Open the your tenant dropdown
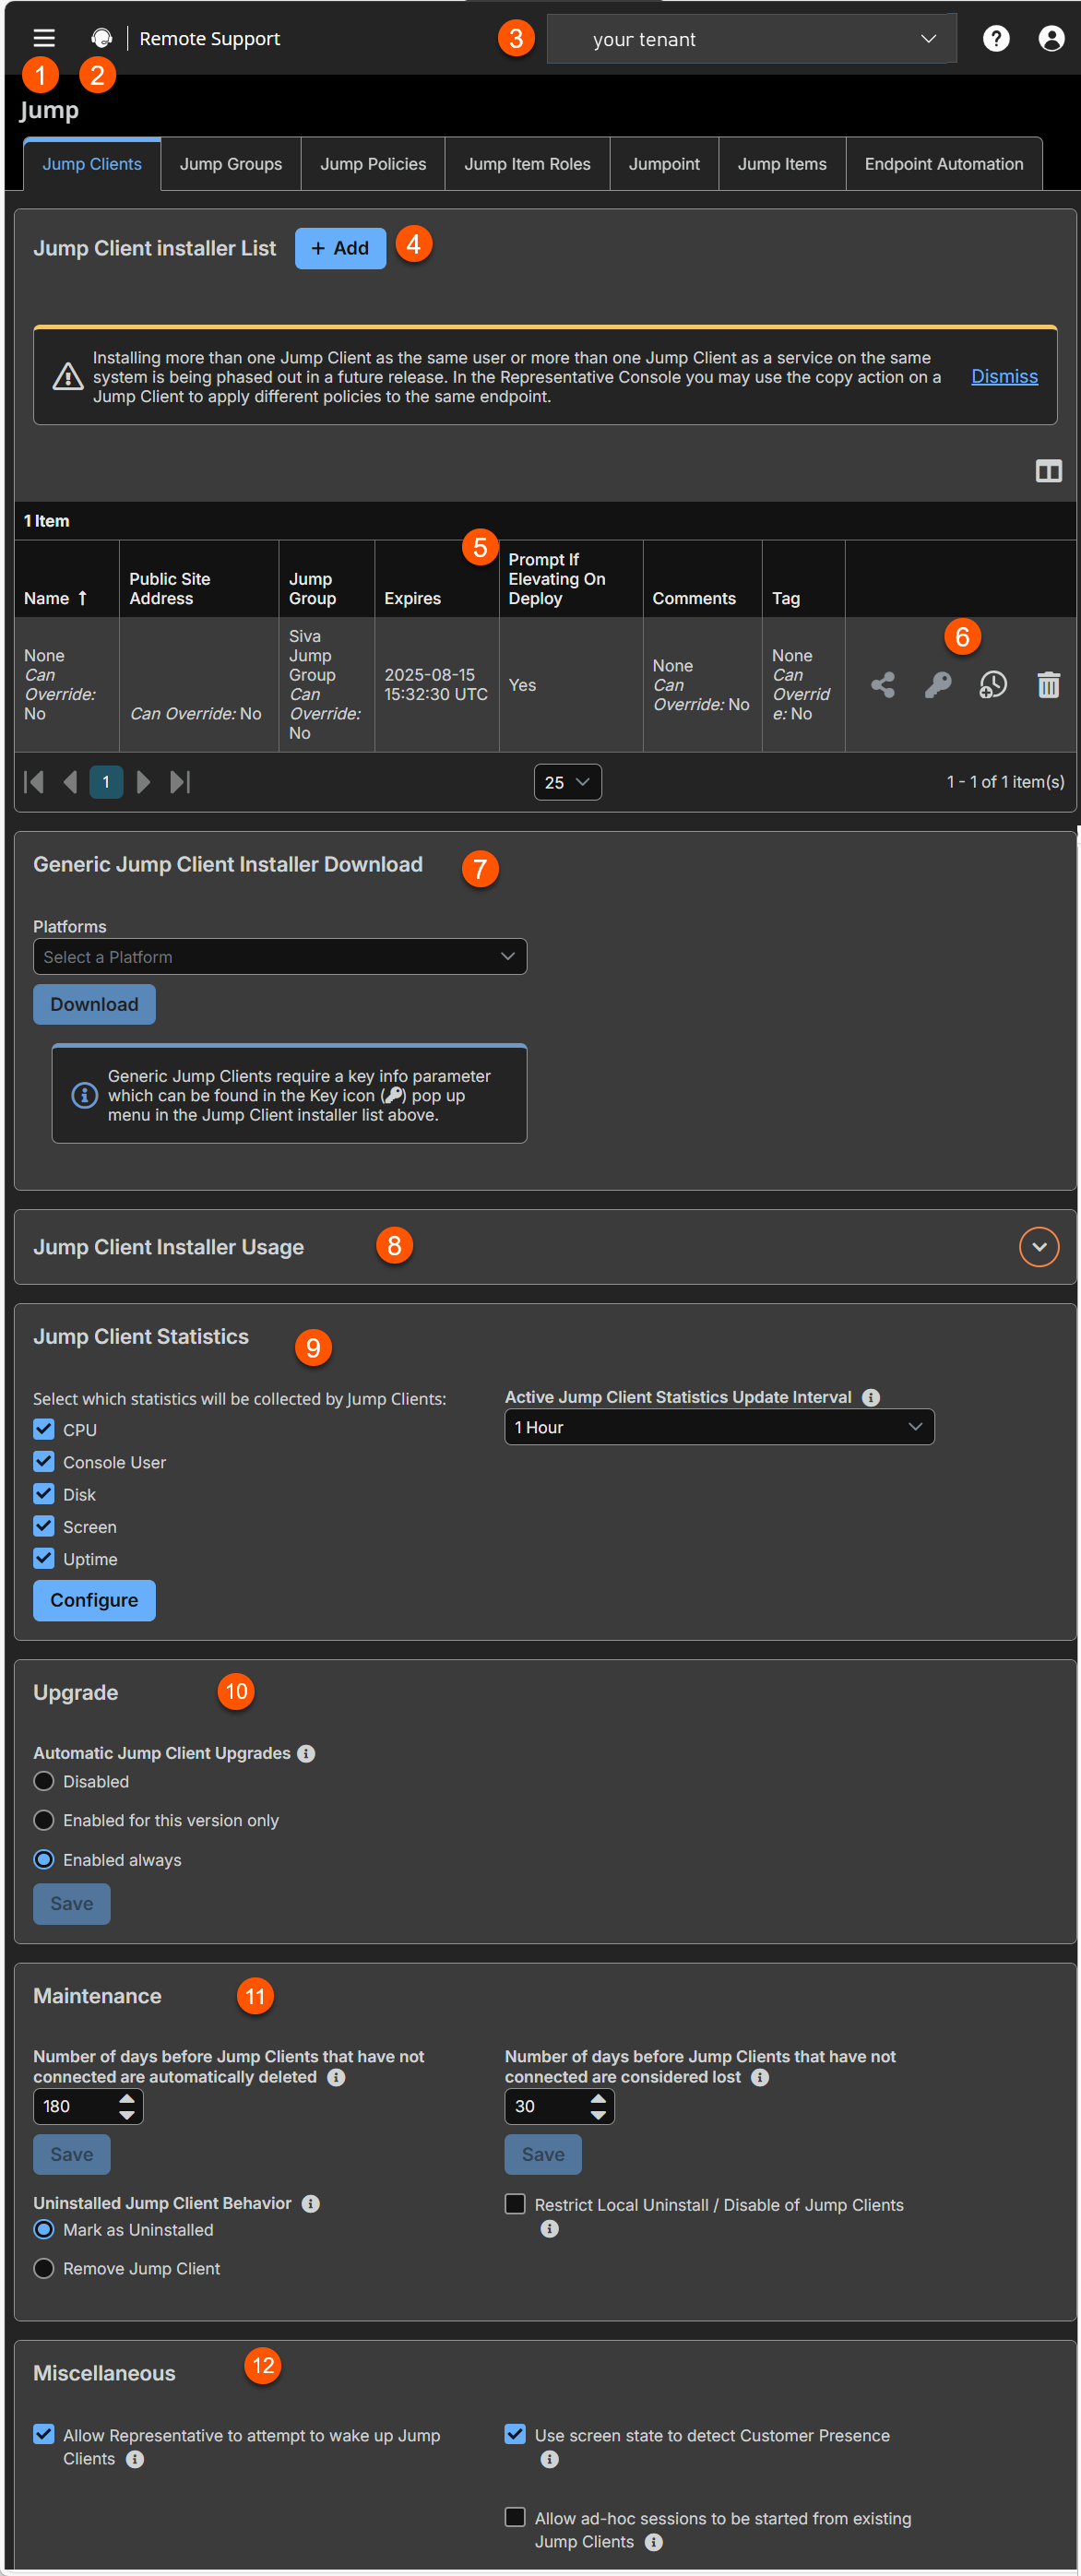The height and width of the screenshot is (2576, 1081). (x=751, y=39)
